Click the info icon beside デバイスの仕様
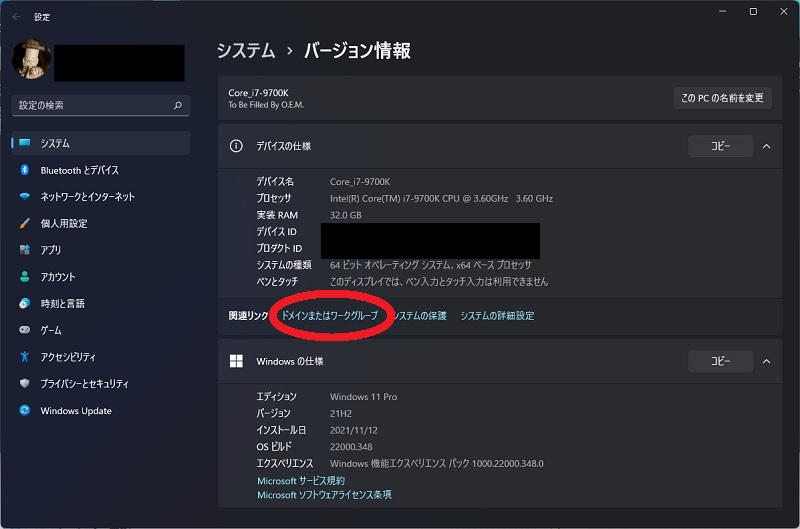The width and height of the screenshot is (800, 529). (236, 146)
